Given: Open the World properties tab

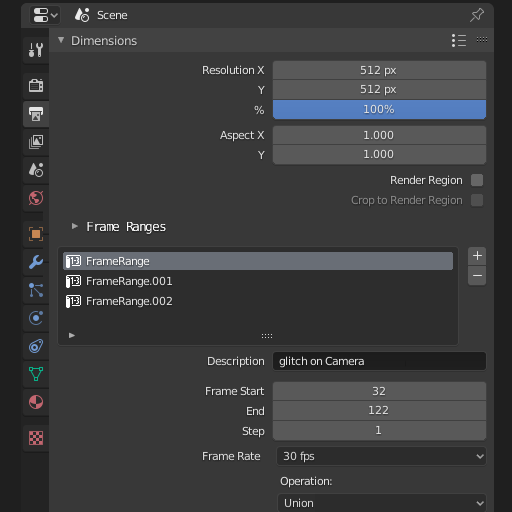Looking at the screenshot, I should [x=36, y=198].
